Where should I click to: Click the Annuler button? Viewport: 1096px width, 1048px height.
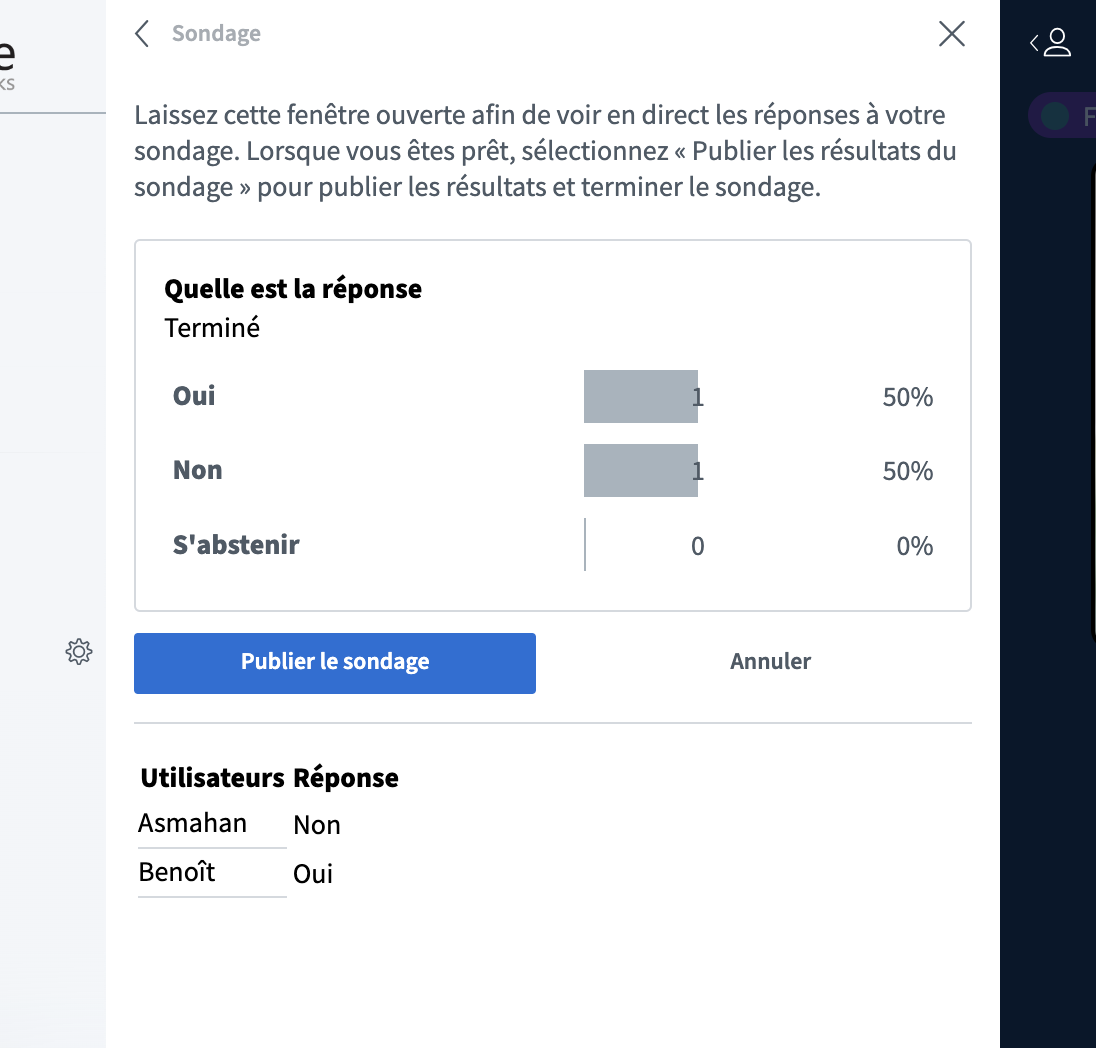pyautogui.click(x=770, y=661)
